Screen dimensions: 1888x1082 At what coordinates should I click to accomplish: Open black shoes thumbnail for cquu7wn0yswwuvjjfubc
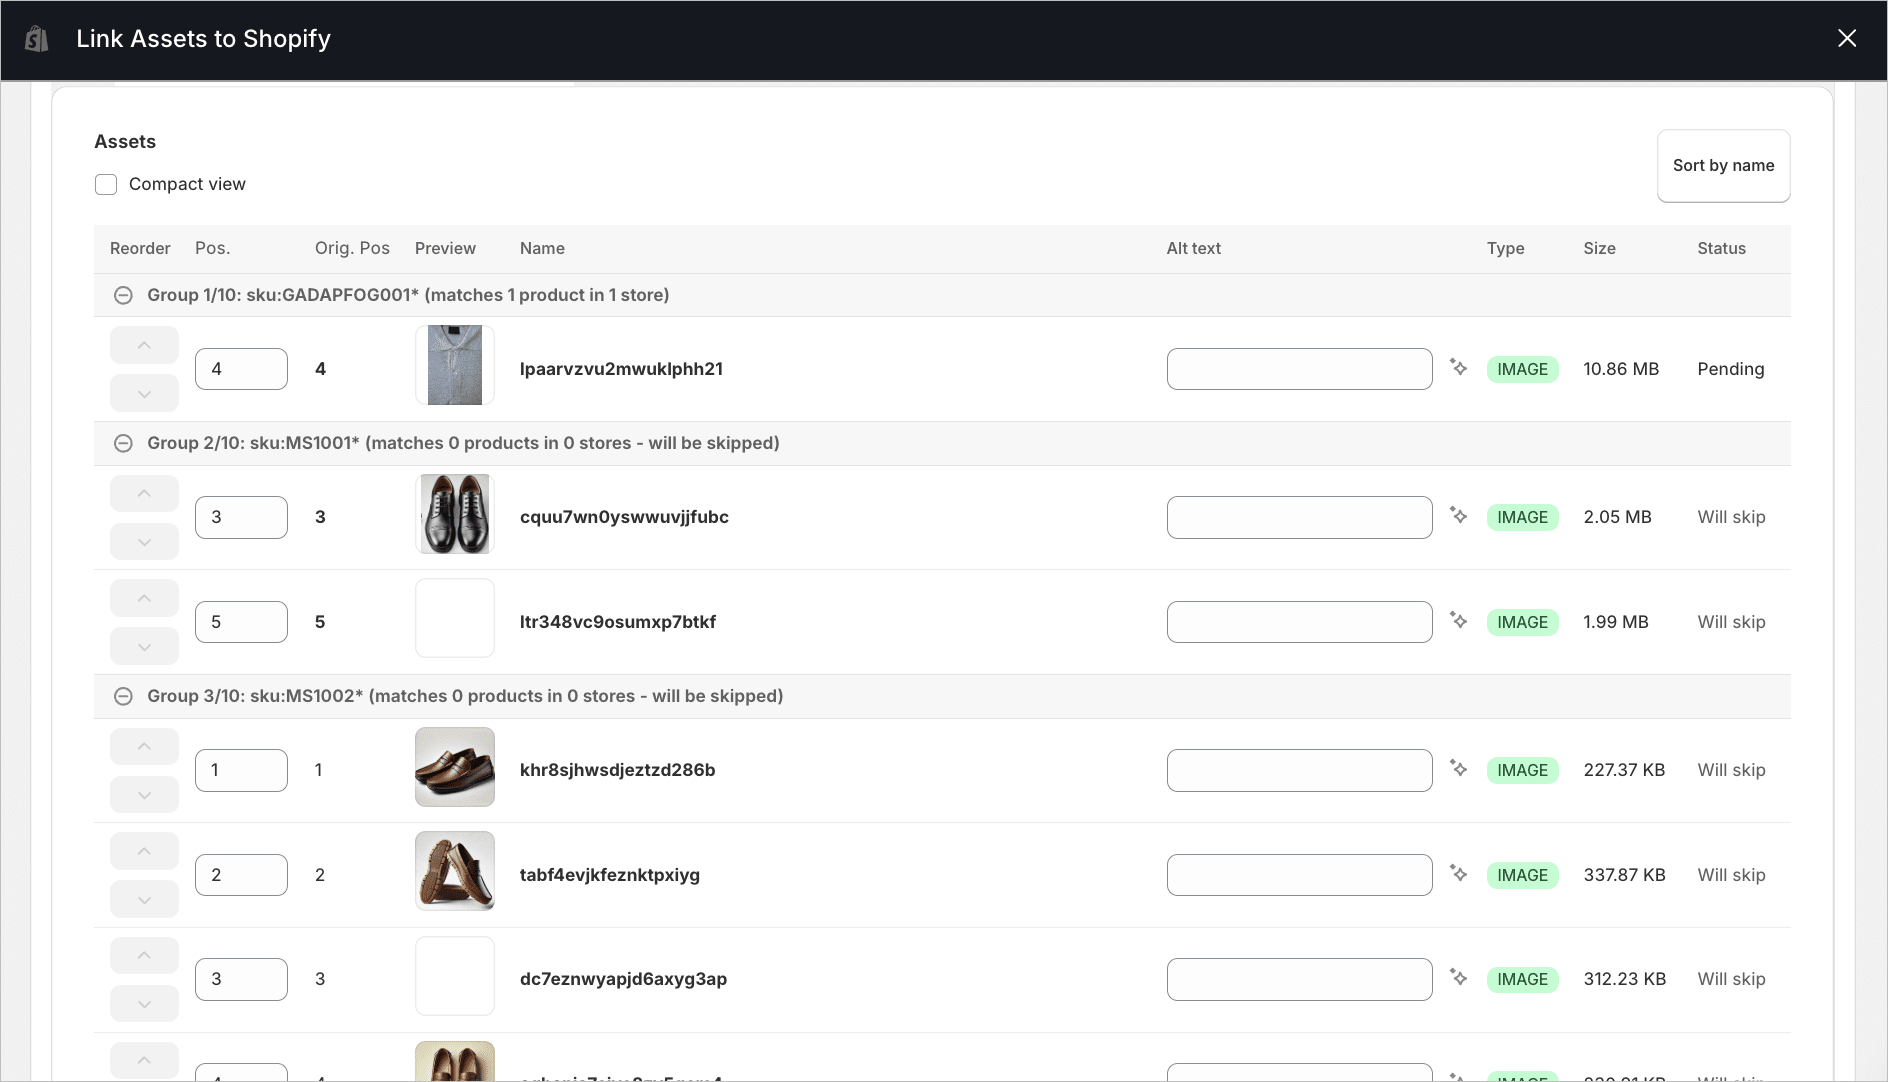[455, 514]
